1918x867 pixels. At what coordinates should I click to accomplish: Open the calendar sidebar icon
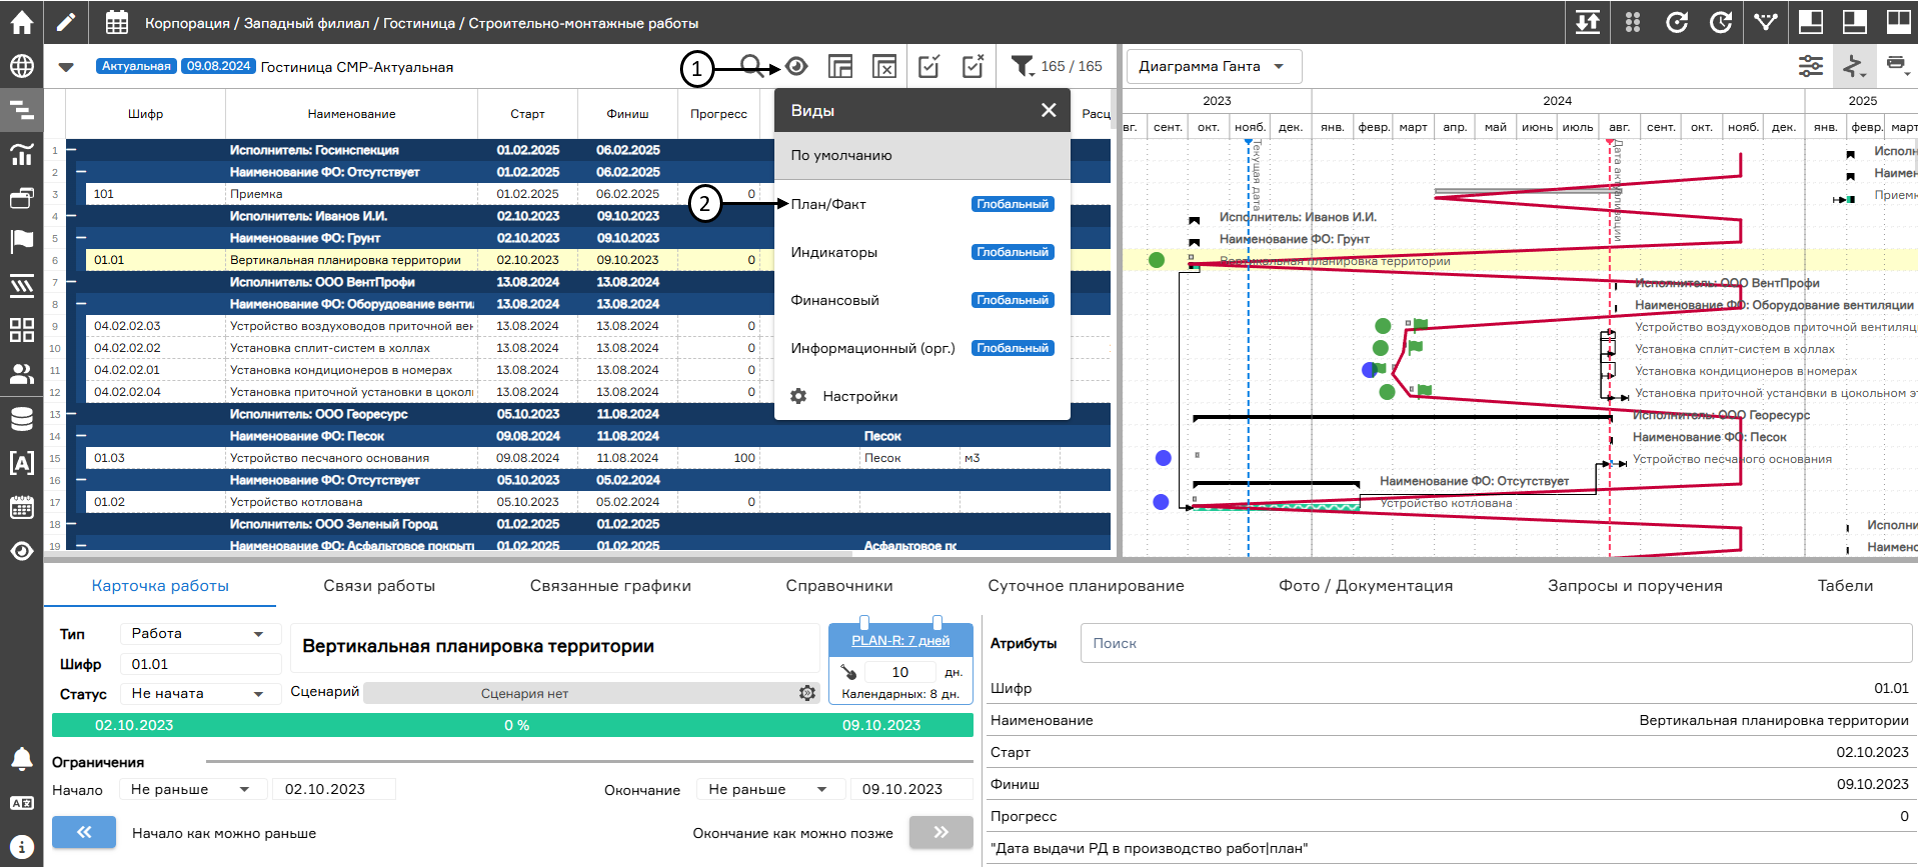click(21, 507)
